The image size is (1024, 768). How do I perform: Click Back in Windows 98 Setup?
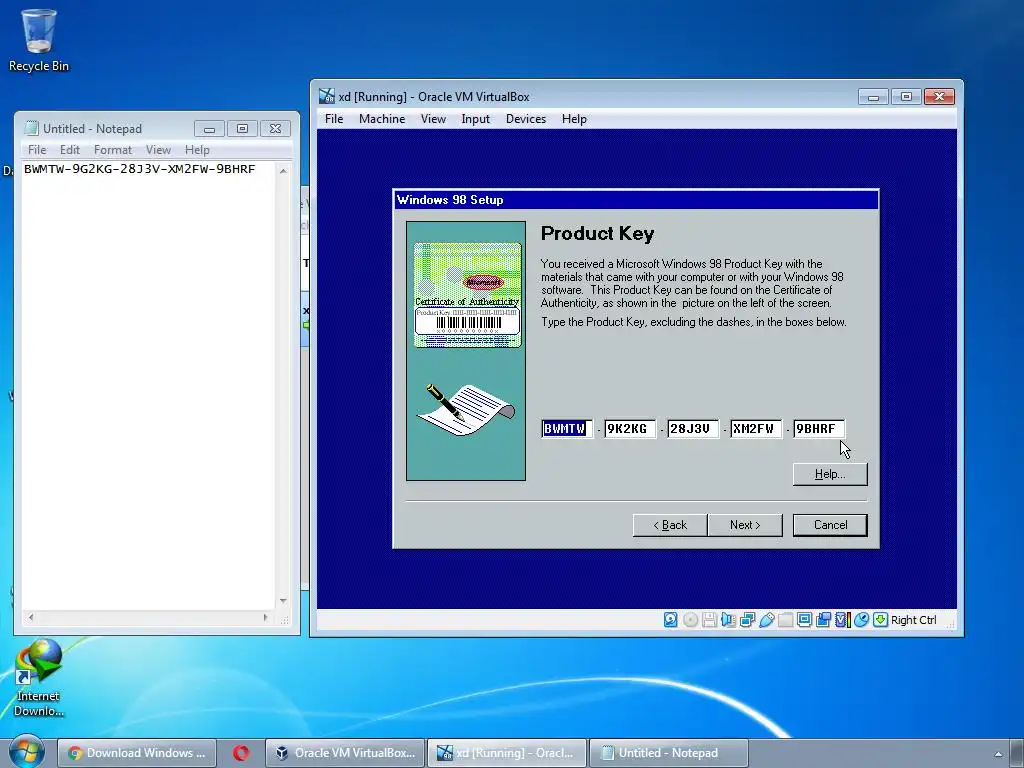pos(670,525)
